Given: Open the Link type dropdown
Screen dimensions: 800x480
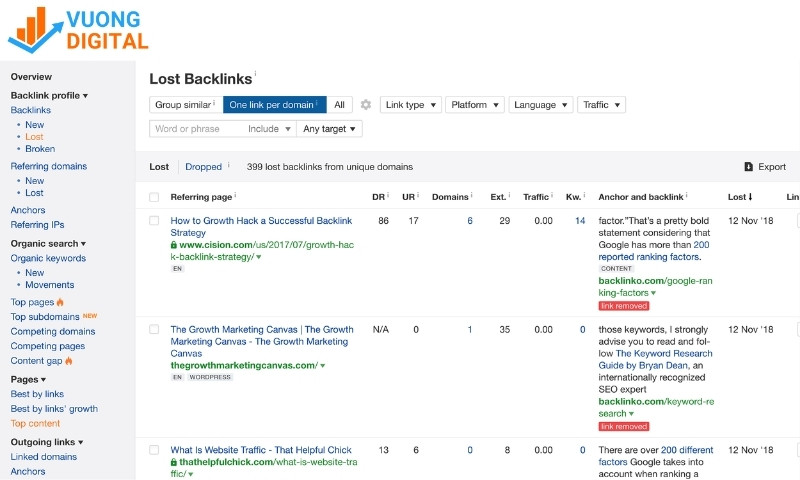Looking at the screenshot, I should [410, 105].
